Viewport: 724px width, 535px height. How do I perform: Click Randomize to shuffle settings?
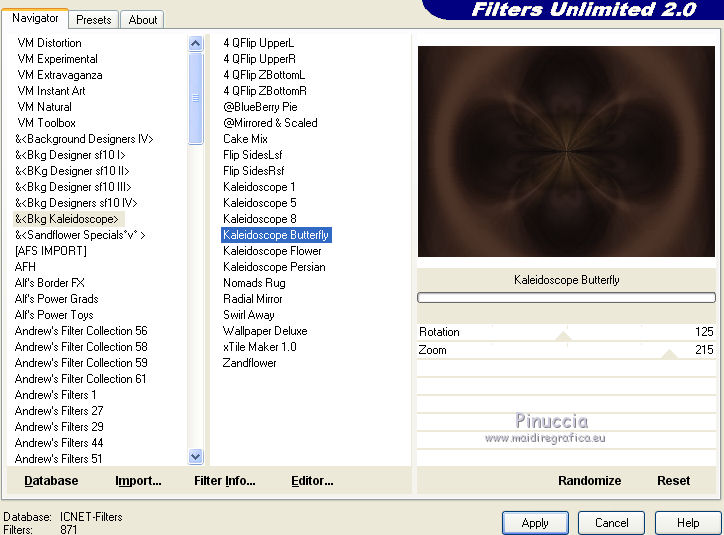tap(589, 481)
